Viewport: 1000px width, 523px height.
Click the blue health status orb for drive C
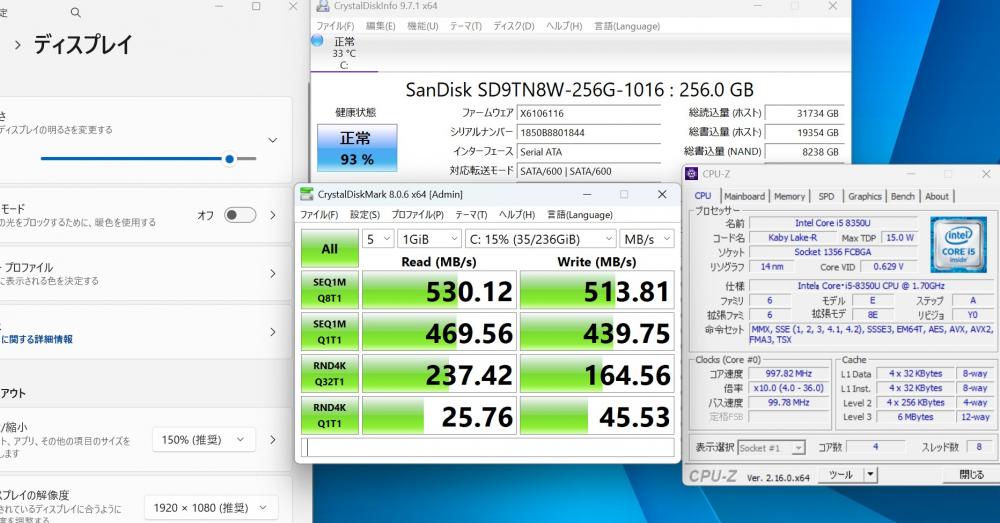[x=317, y=41]
